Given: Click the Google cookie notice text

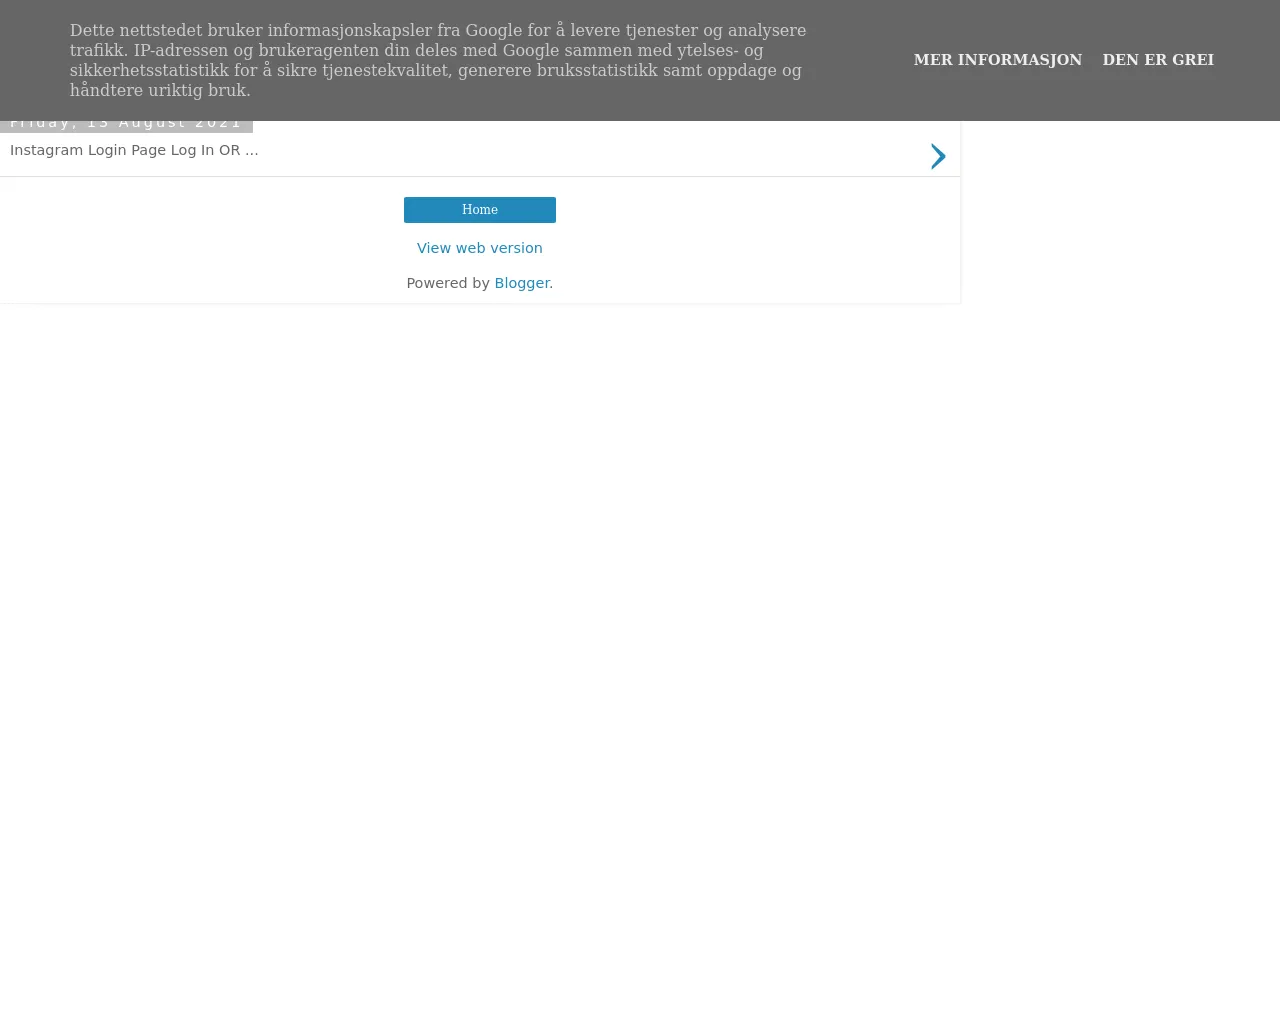Looking at the screenshot, I should (x=438, y=60).
